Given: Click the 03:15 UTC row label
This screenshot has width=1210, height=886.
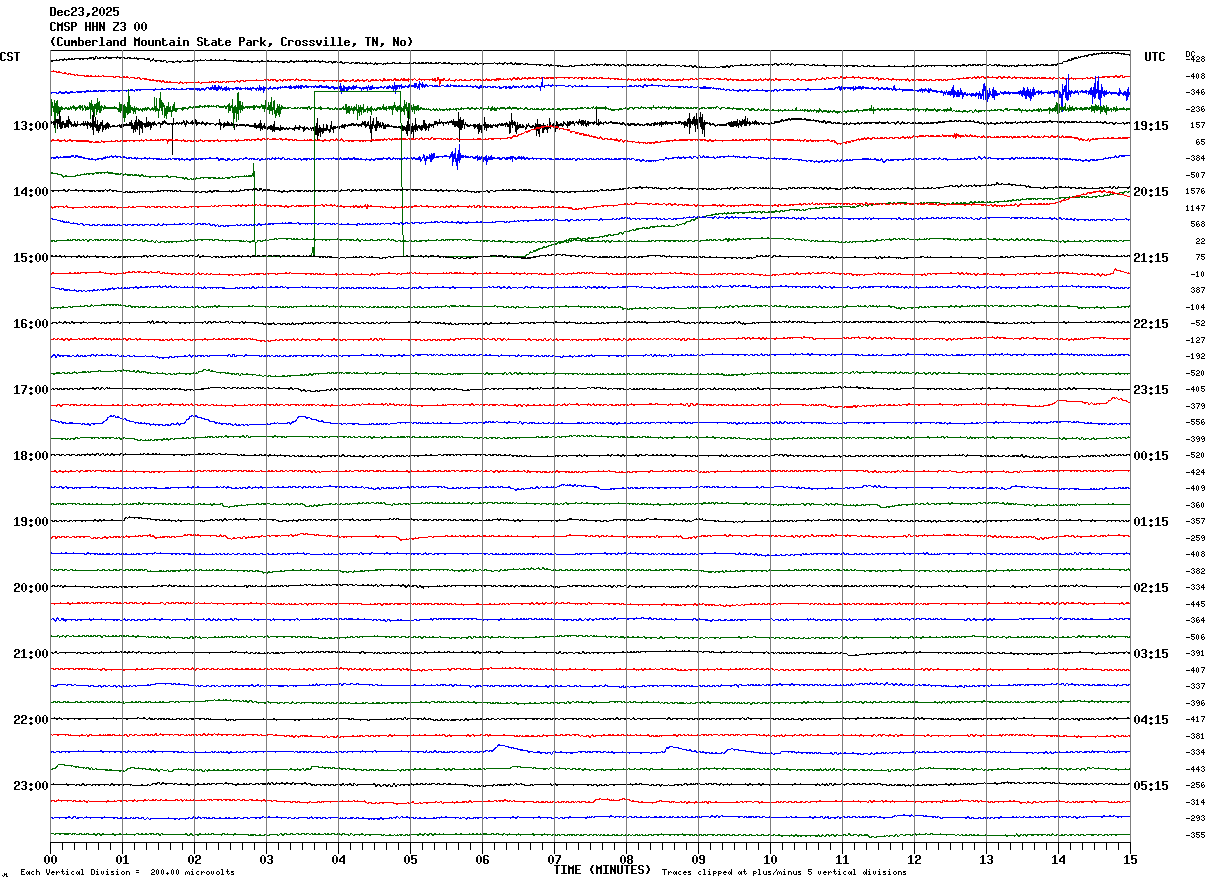Looking at the screenshot, I should [x=1151, y=654].
